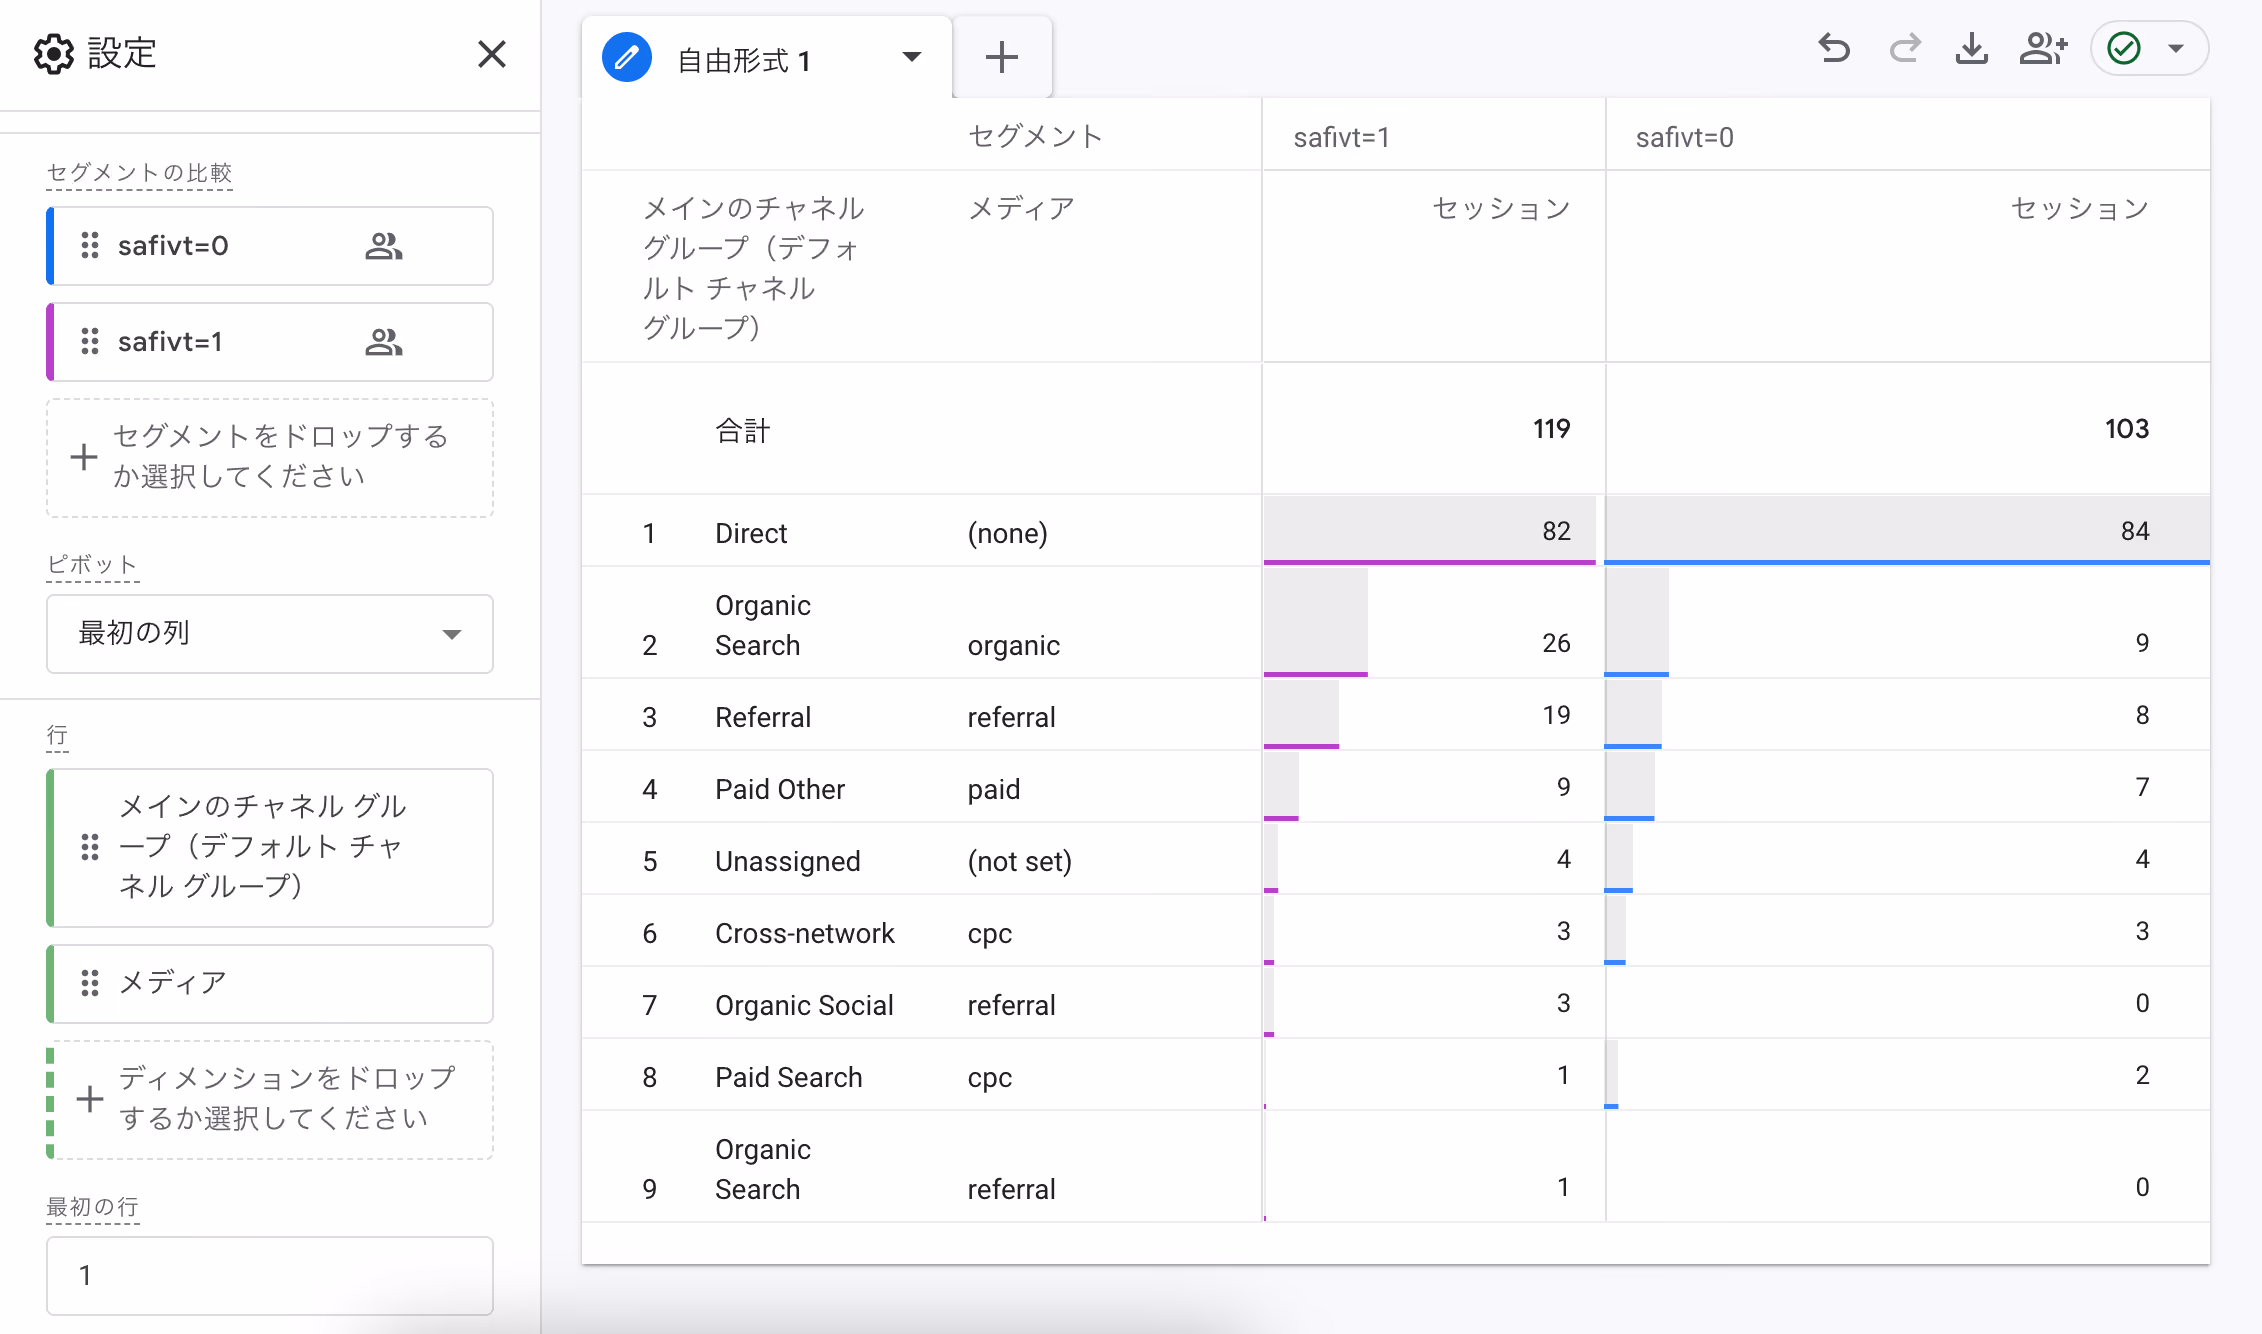Click the paid media cell

[x=993, y=789]
